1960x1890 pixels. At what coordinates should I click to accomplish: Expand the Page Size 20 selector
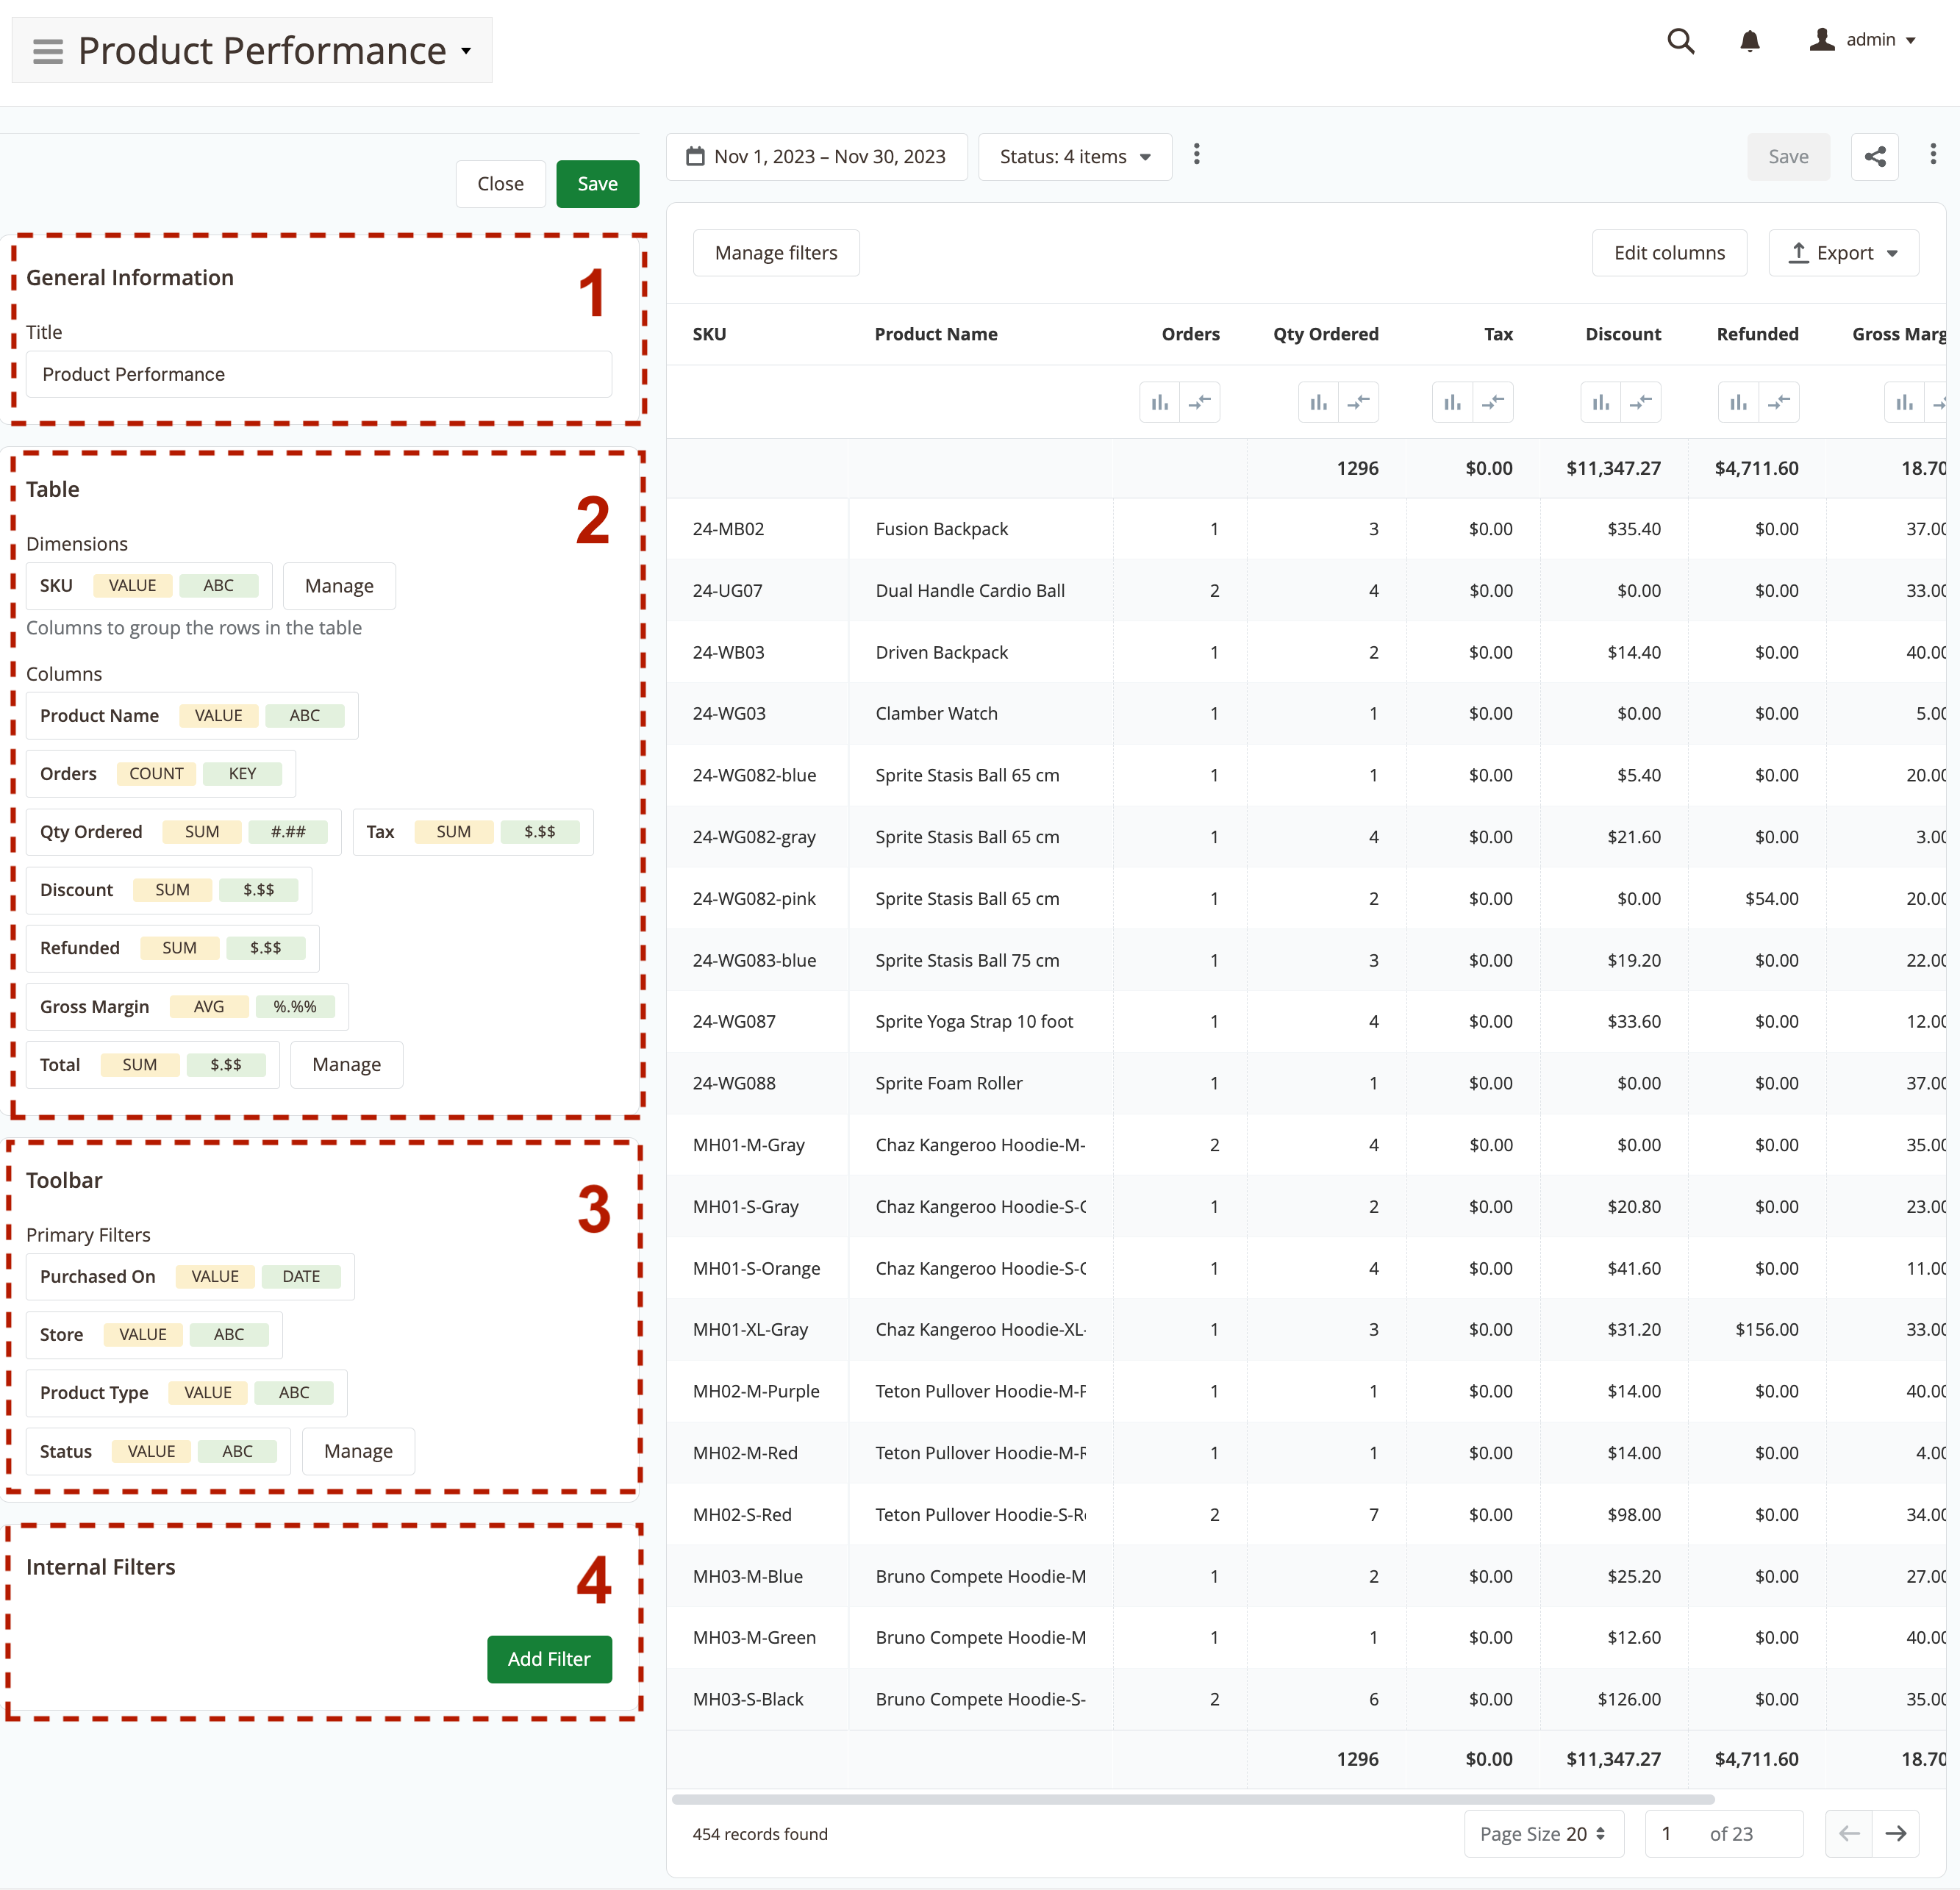point(1543,1834)
